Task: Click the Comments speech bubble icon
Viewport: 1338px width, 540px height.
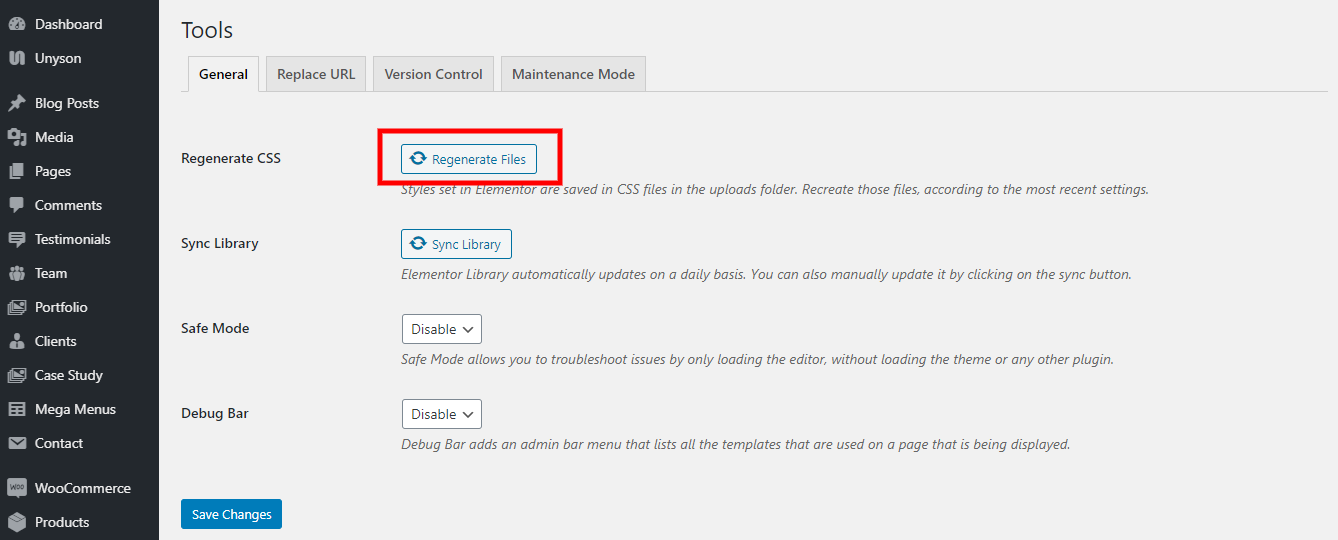Action: [x=17, y=205]
